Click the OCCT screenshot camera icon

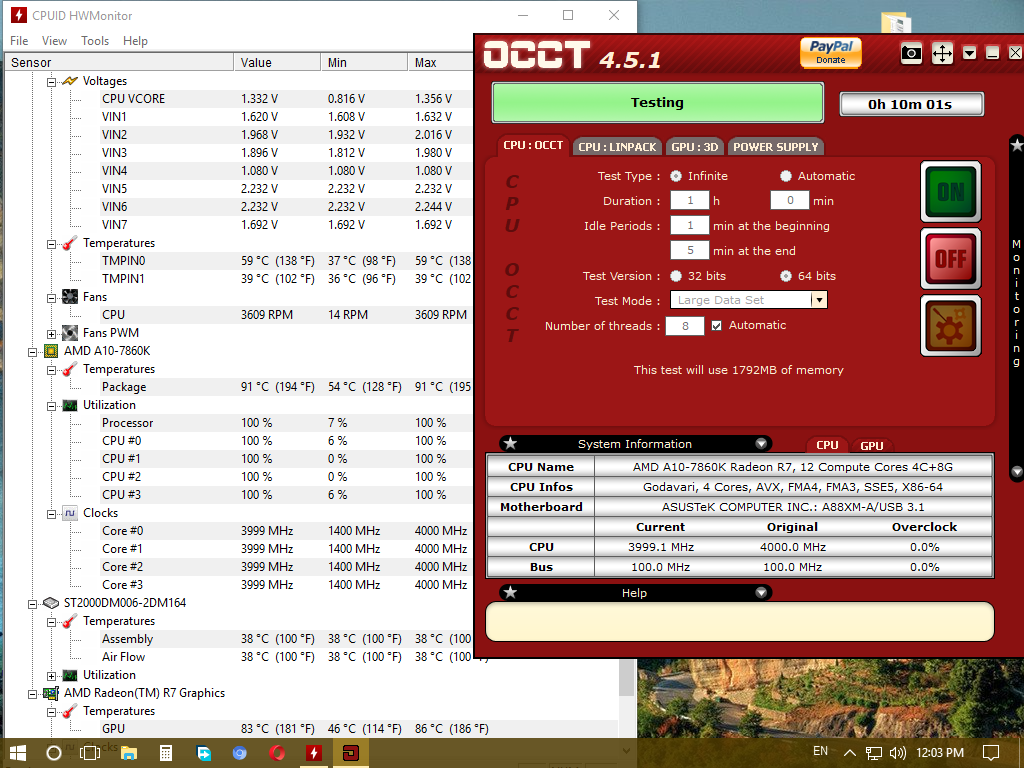[911, 53]
